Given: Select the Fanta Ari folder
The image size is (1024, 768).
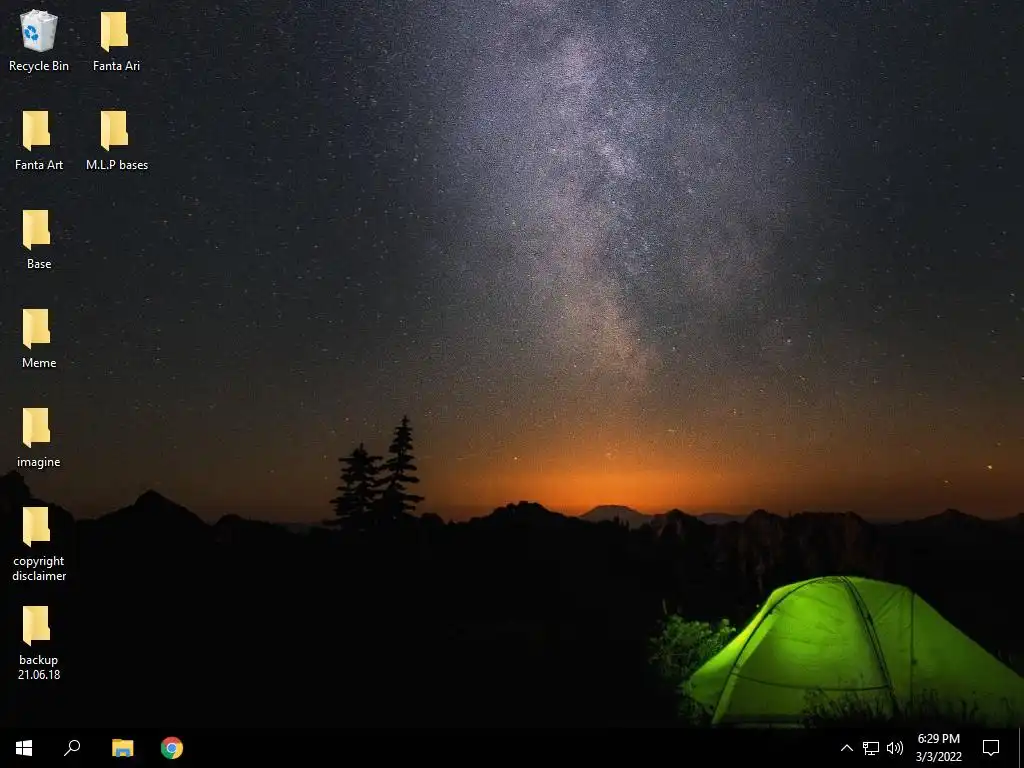Looking at the screenshot, I should coord(116,40).
